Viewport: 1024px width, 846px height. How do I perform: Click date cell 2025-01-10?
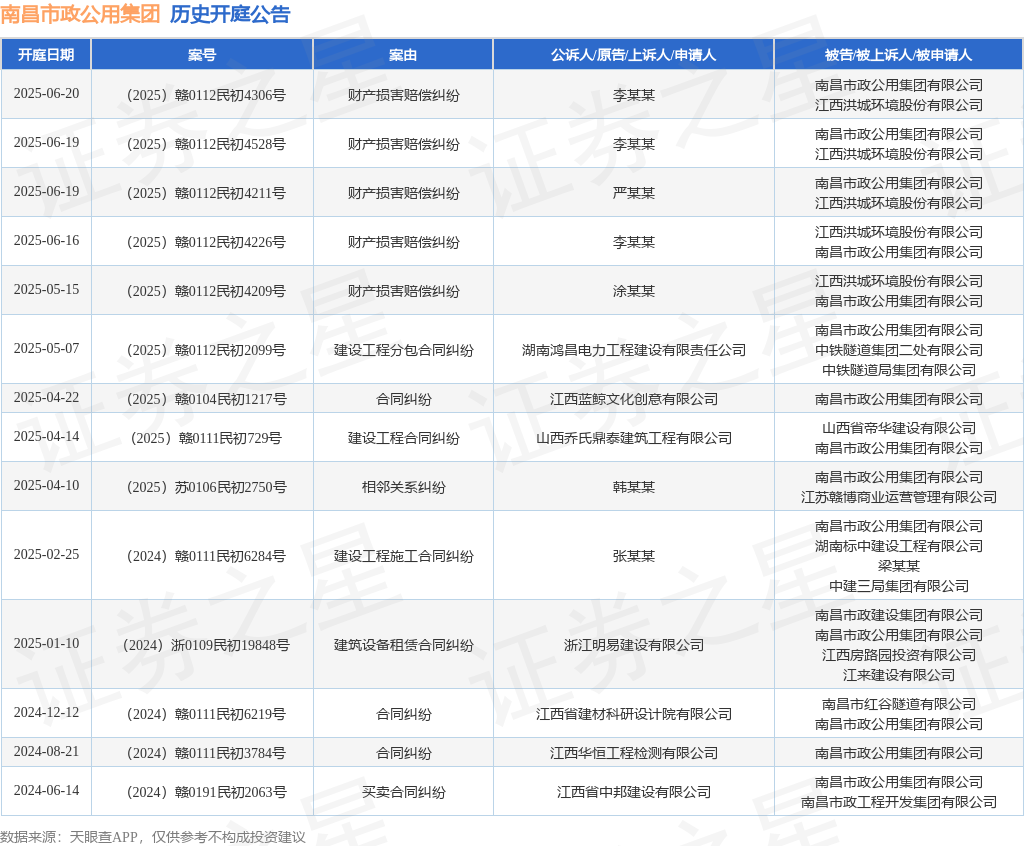[x=46, y=643]
